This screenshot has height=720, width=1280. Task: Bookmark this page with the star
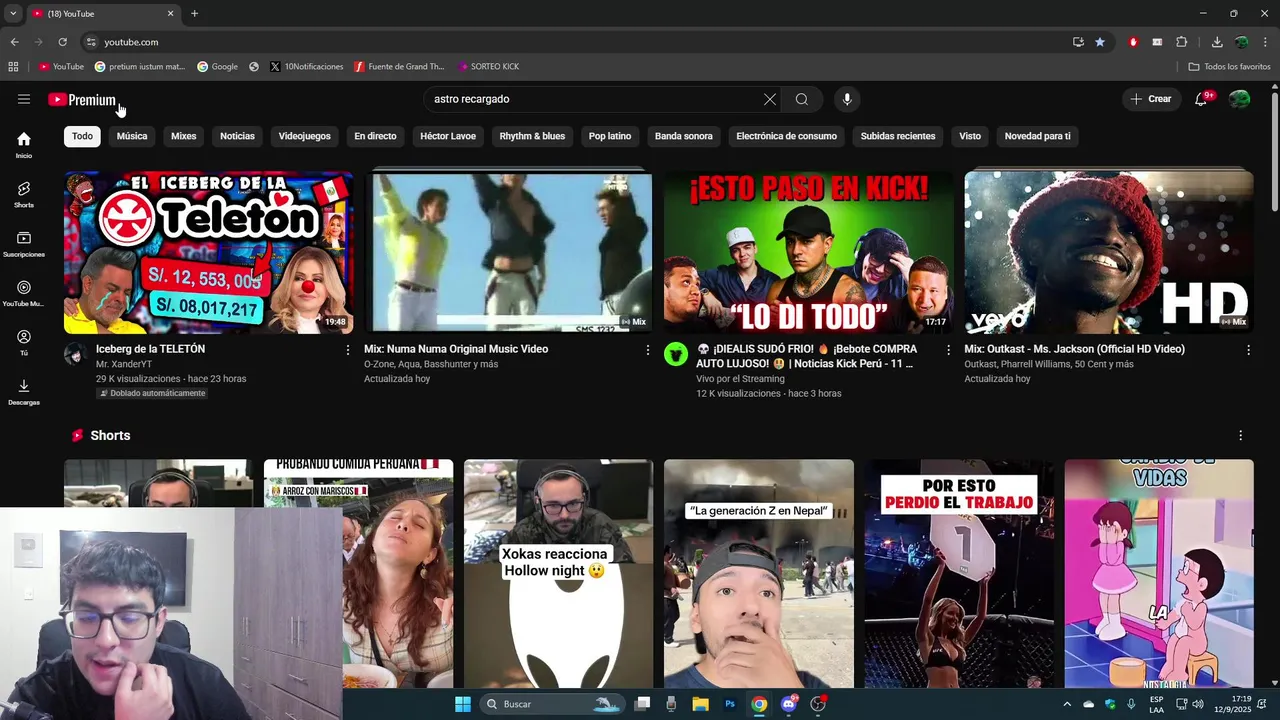tap(1100, 42)
